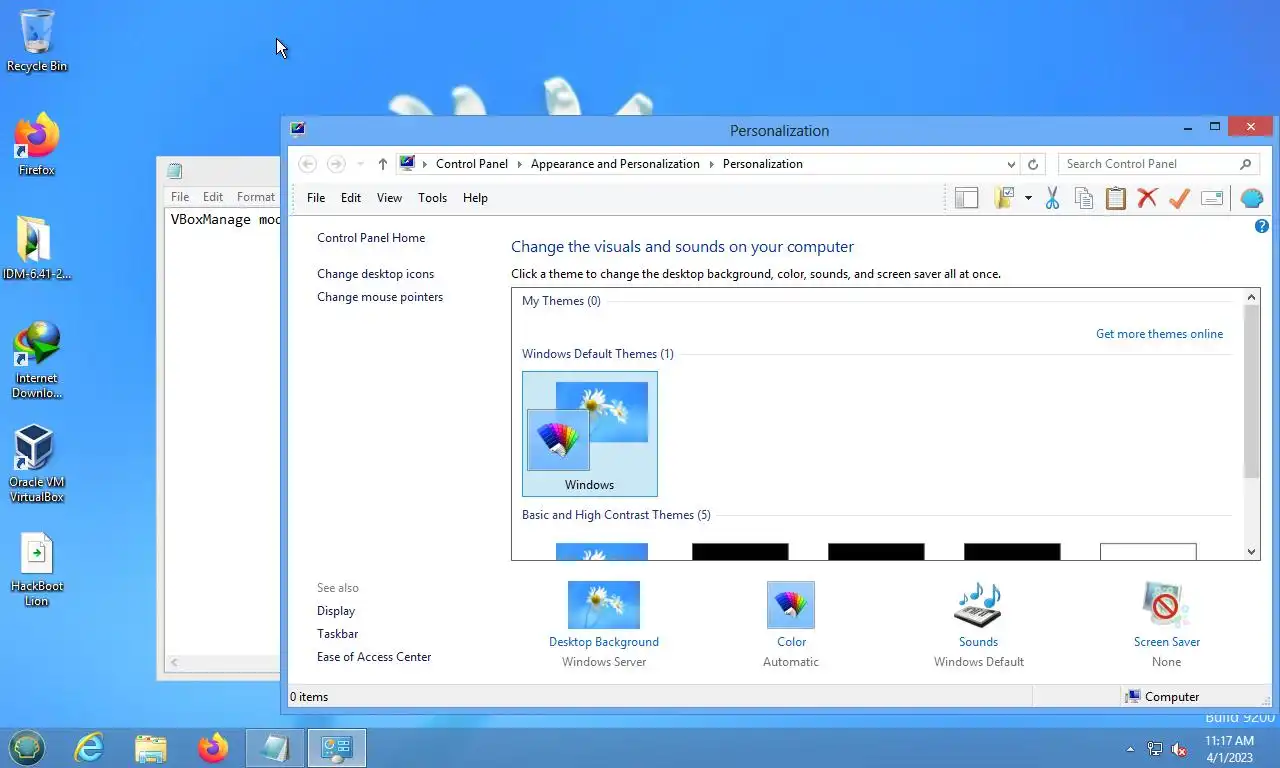
Task: Open the Recycle Bin desktop icon
Action: pos(37,41)
